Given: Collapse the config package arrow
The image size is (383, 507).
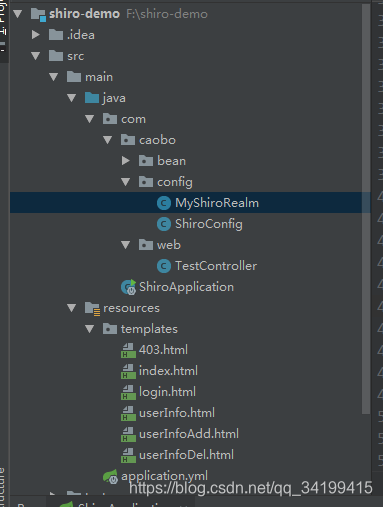Looking at the screenshot, I should [126, 182].
